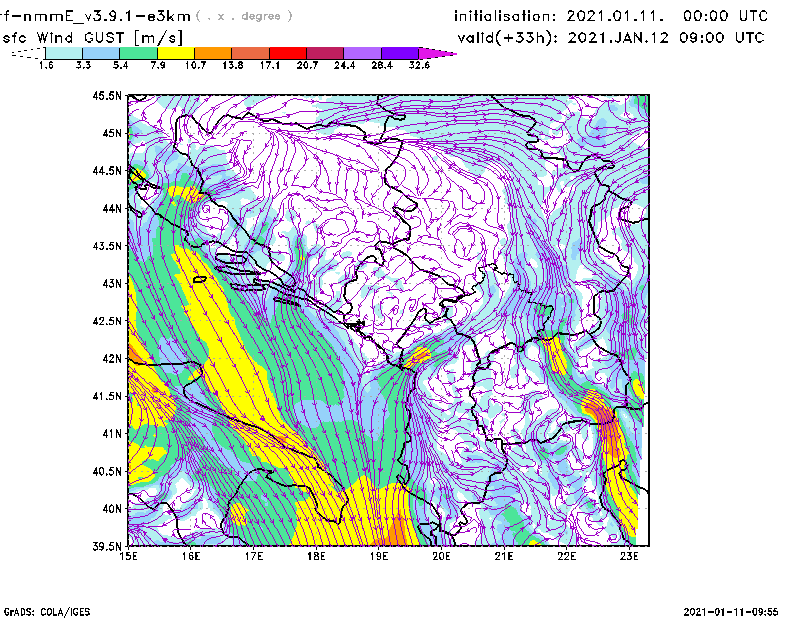Click the 41N latitude label
Image resolution: width=800 pixels, height=618 pixels.
pyautogui.click(x=112, y=434)
